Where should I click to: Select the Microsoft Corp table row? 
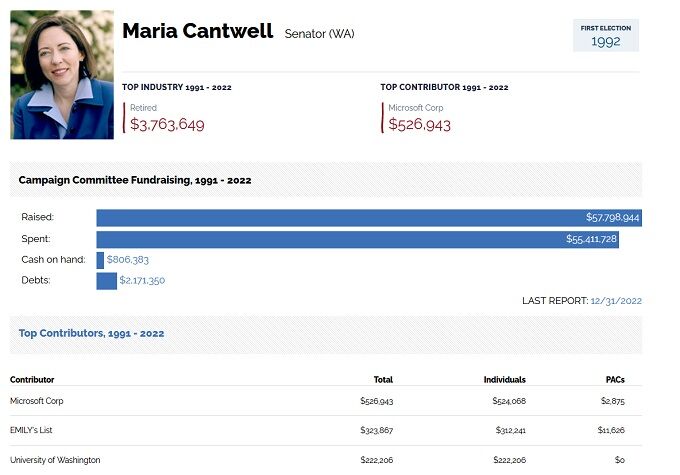[x=326, y=401]
